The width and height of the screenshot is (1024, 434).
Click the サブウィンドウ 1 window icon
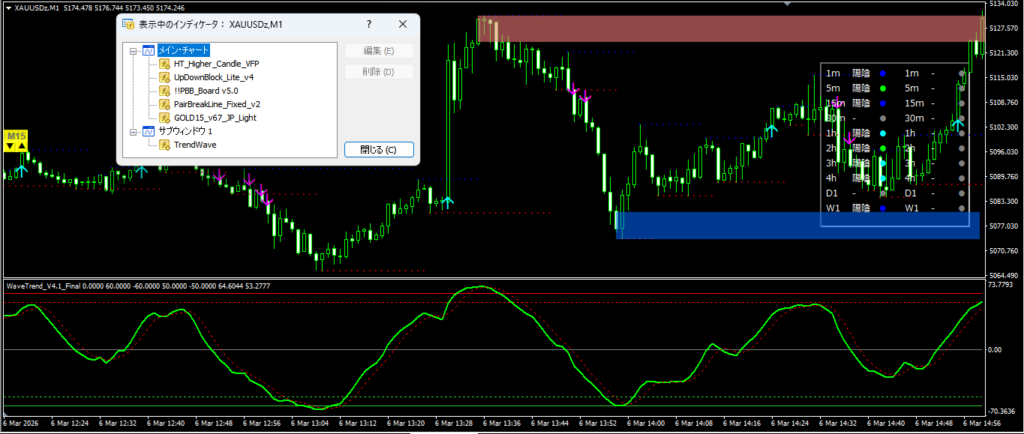coord(148,131)
